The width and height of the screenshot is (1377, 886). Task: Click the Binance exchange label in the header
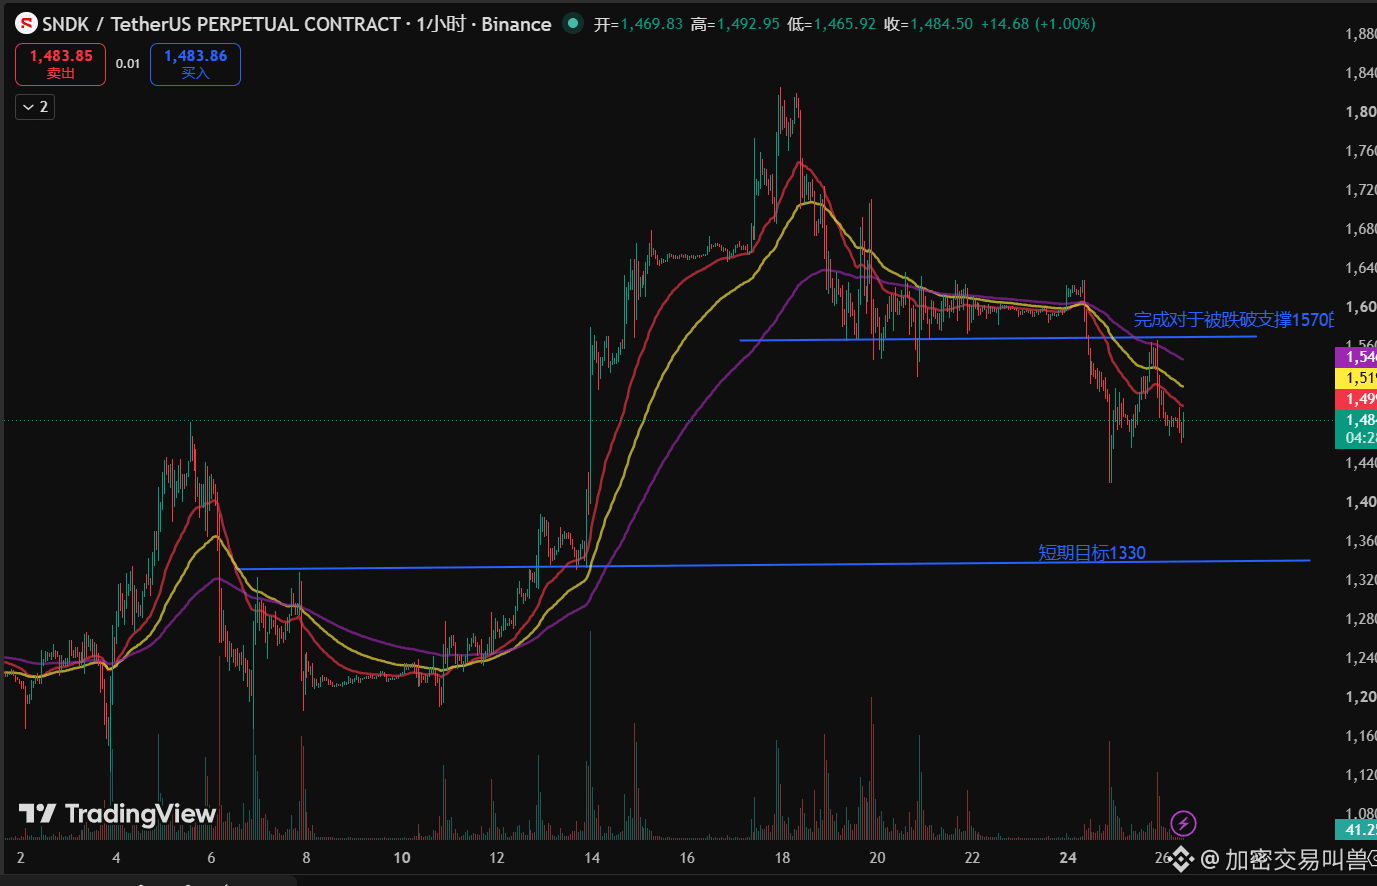coord(516,24)
